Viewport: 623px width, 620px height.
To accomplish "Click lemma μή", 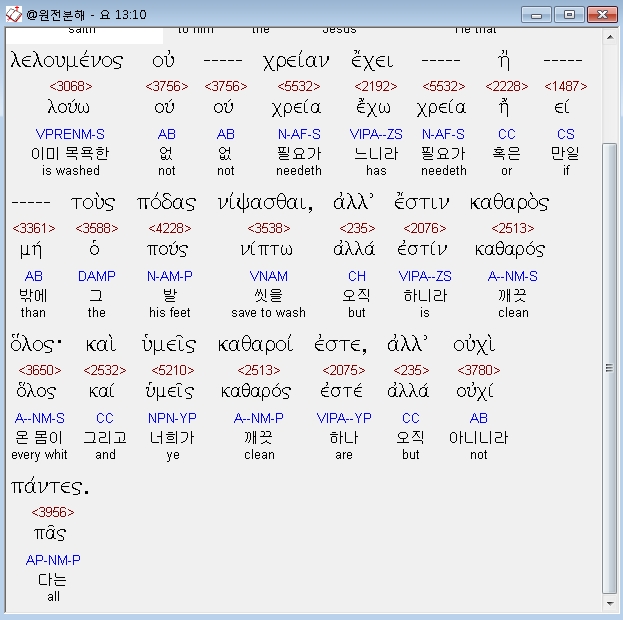I will point(31,250).
